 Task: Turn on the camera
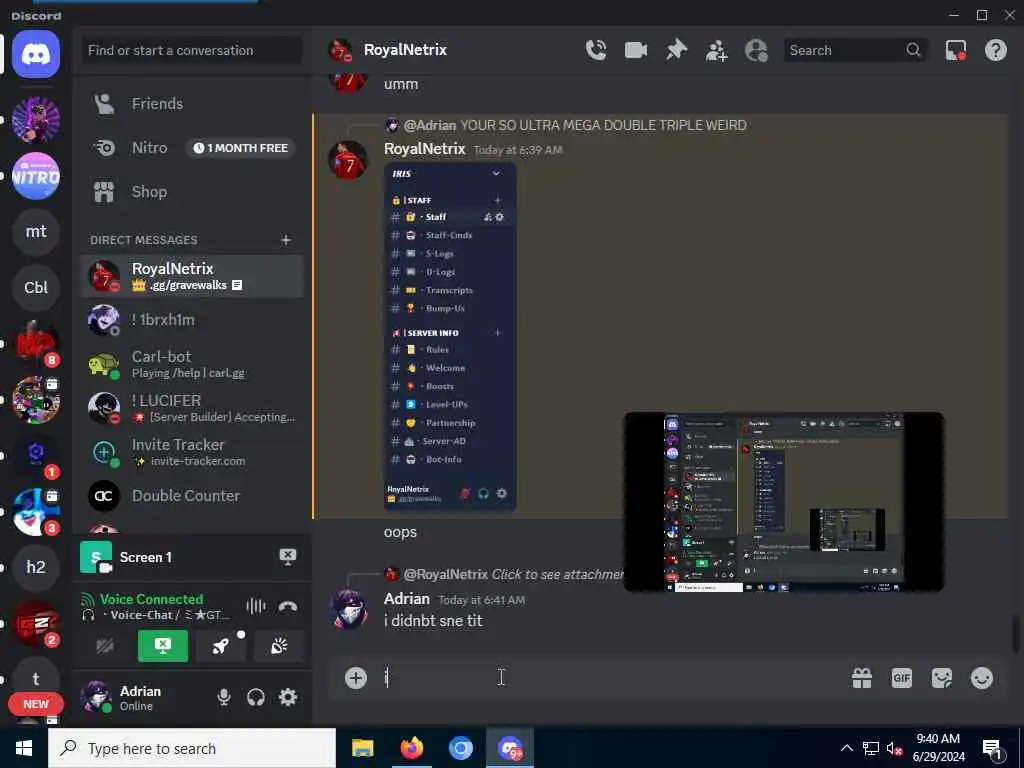tap(104, 646)
